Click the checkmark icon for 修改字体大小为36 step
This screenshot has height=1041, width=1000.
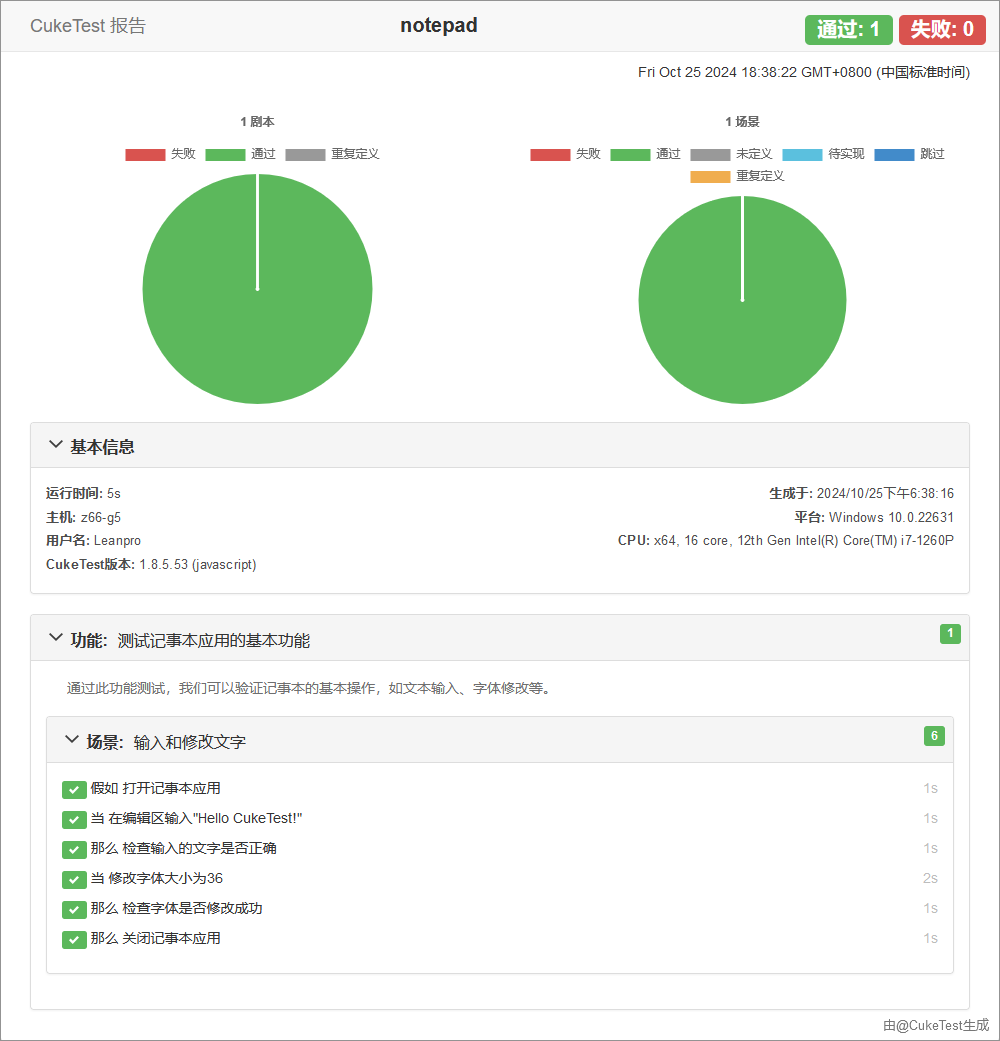[74, 879]
